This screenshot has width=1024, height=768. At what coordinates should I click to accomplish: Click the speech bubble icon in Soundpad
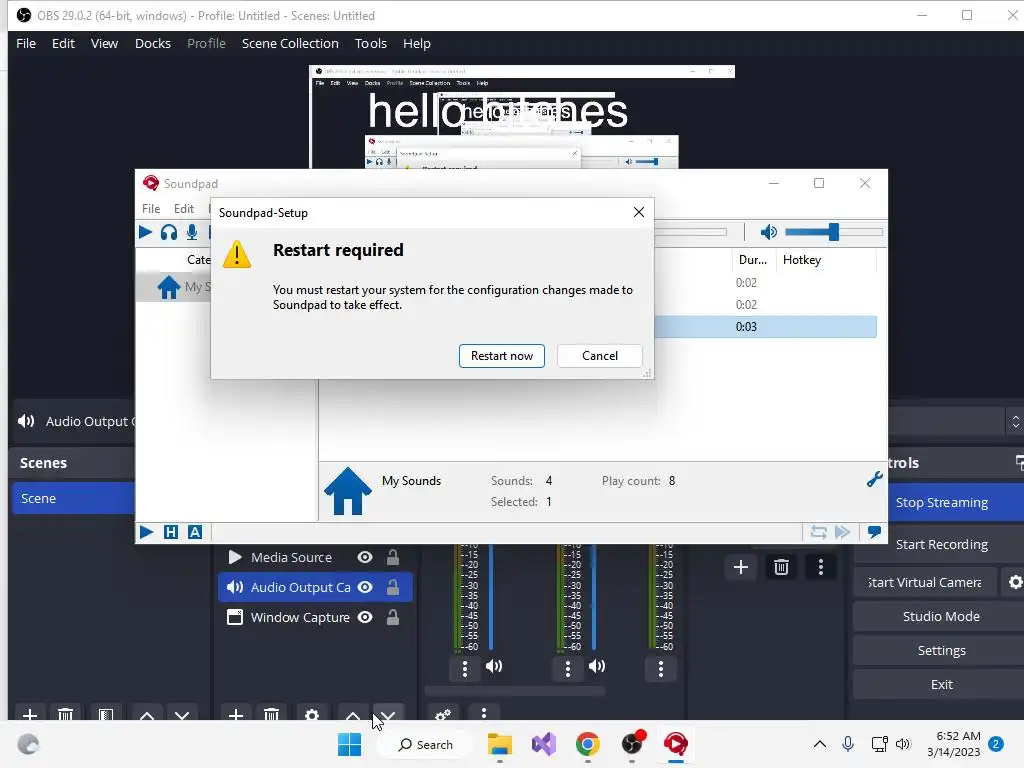pyautogui.click(x=874, y=532)
